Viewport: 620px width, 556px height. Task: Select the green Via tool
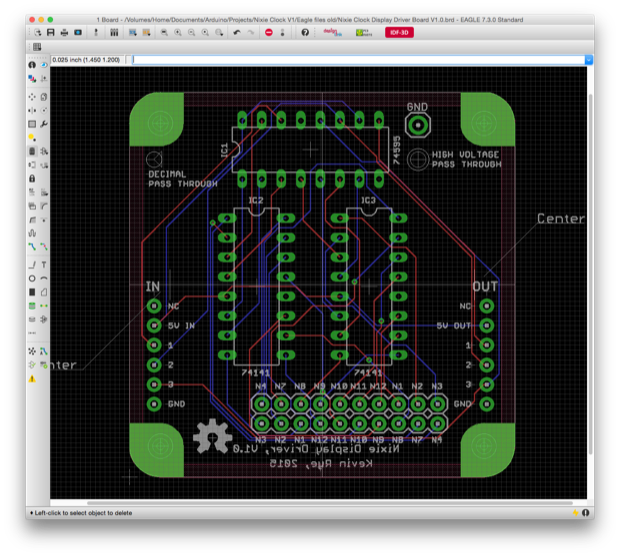(32, 306)
